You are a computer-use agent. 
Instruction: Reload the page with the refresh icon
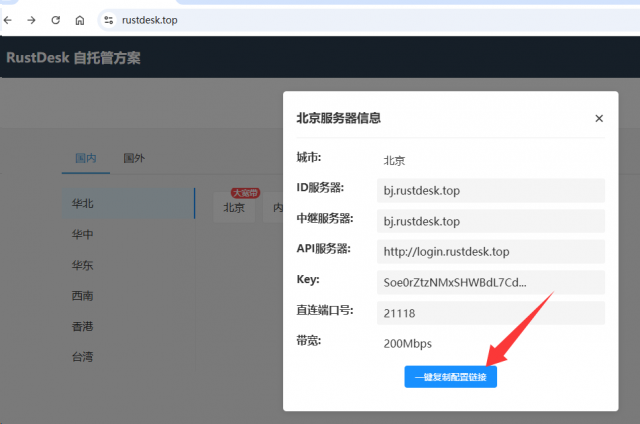[56, 20]
